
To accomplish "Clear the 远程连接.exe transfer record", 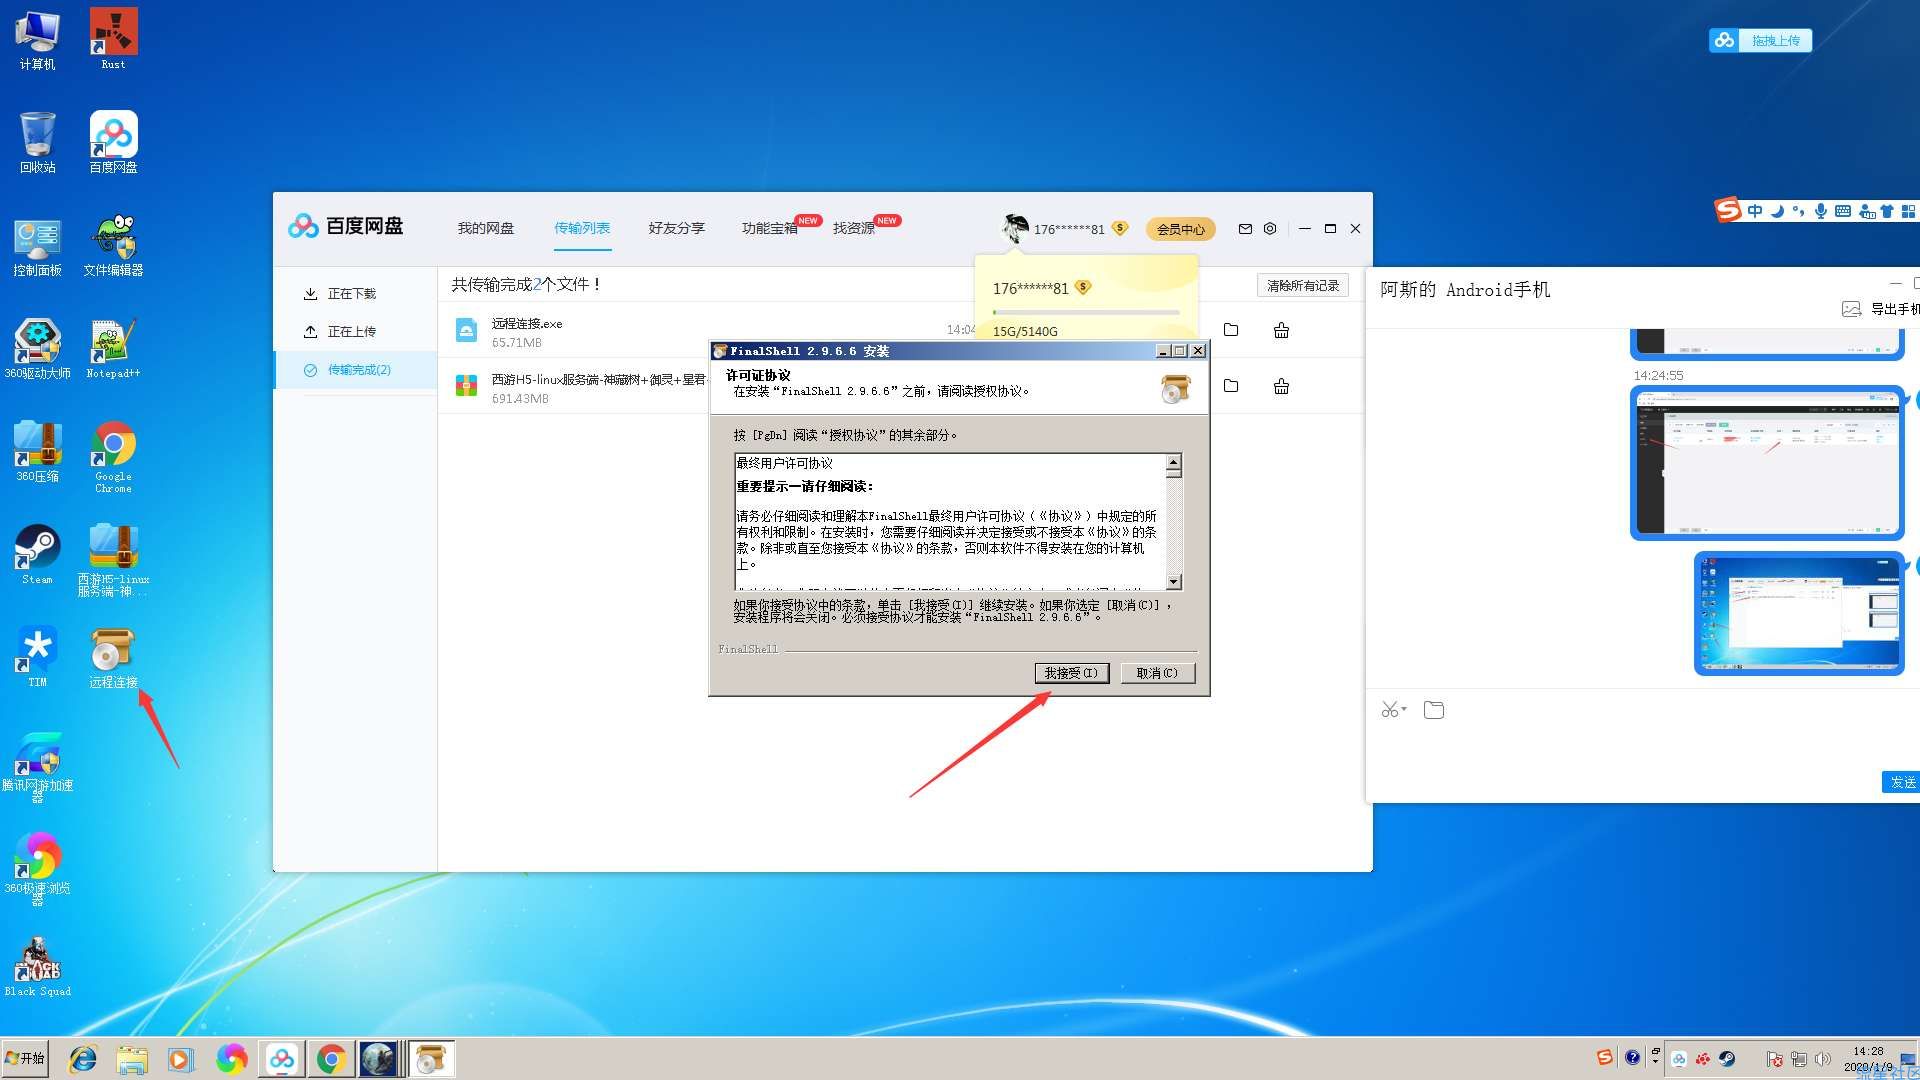I will point(1281,330).
